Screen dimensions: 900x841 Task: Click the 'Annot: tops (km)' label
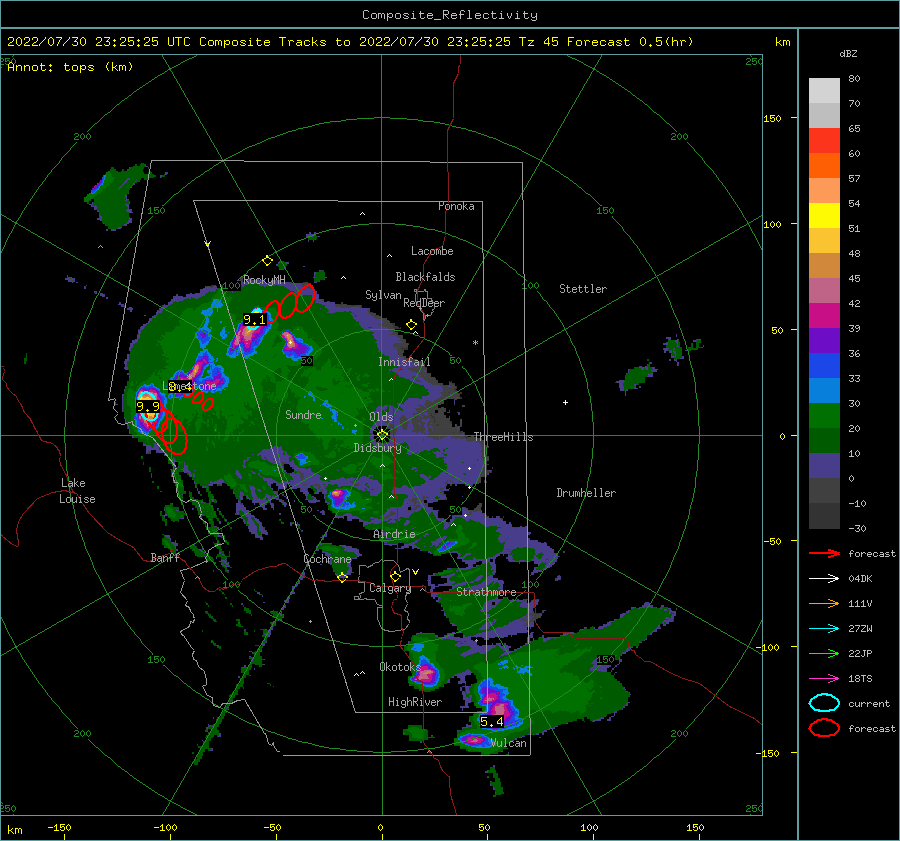(71, 67)
